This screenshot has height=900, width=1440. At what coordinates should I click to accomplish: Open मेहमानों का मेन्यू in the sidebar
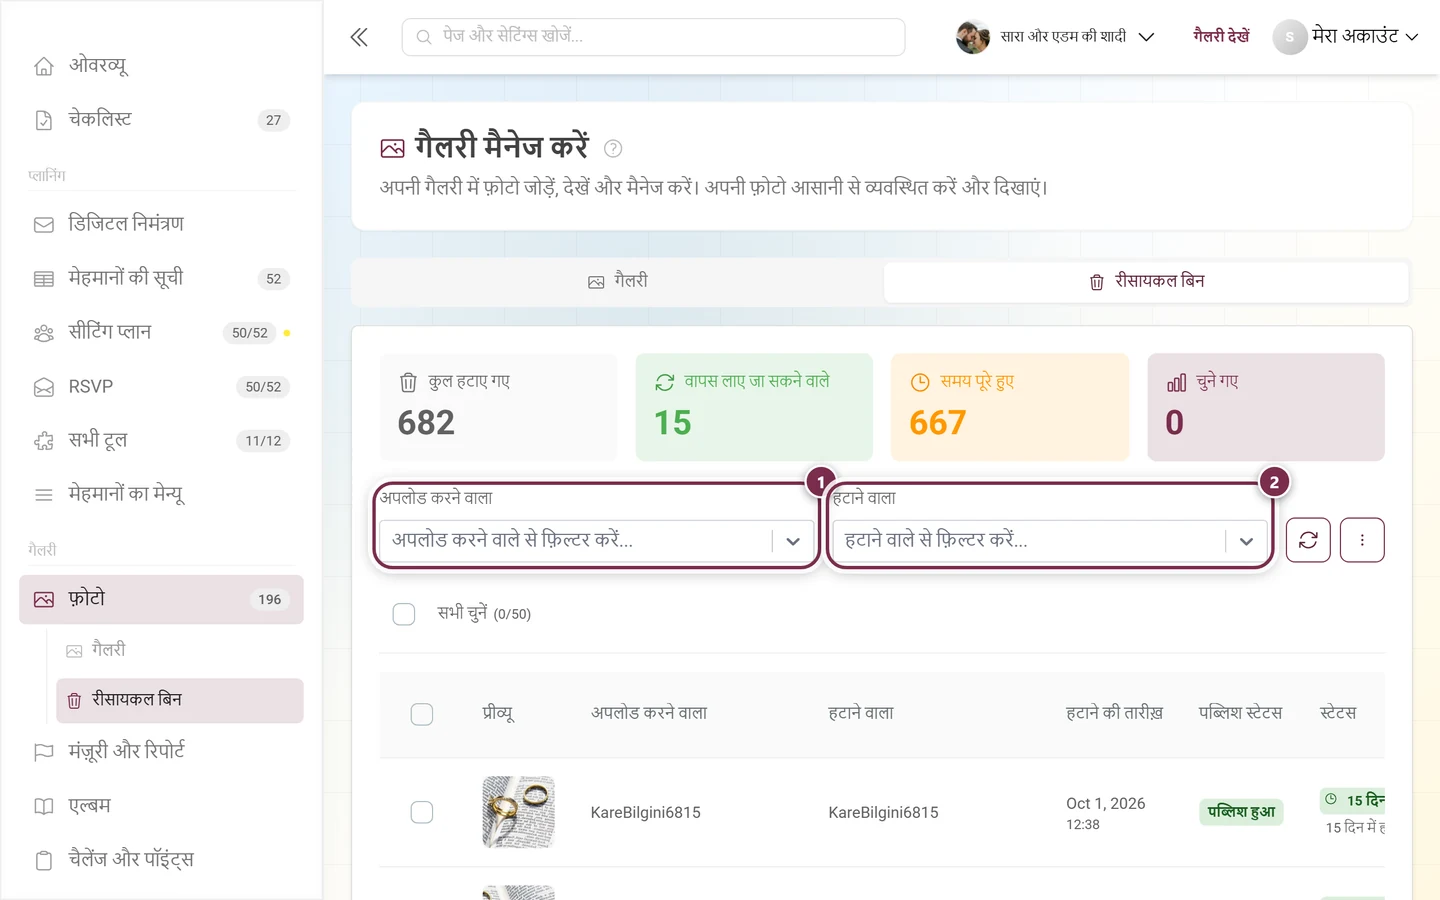(161, 495)
